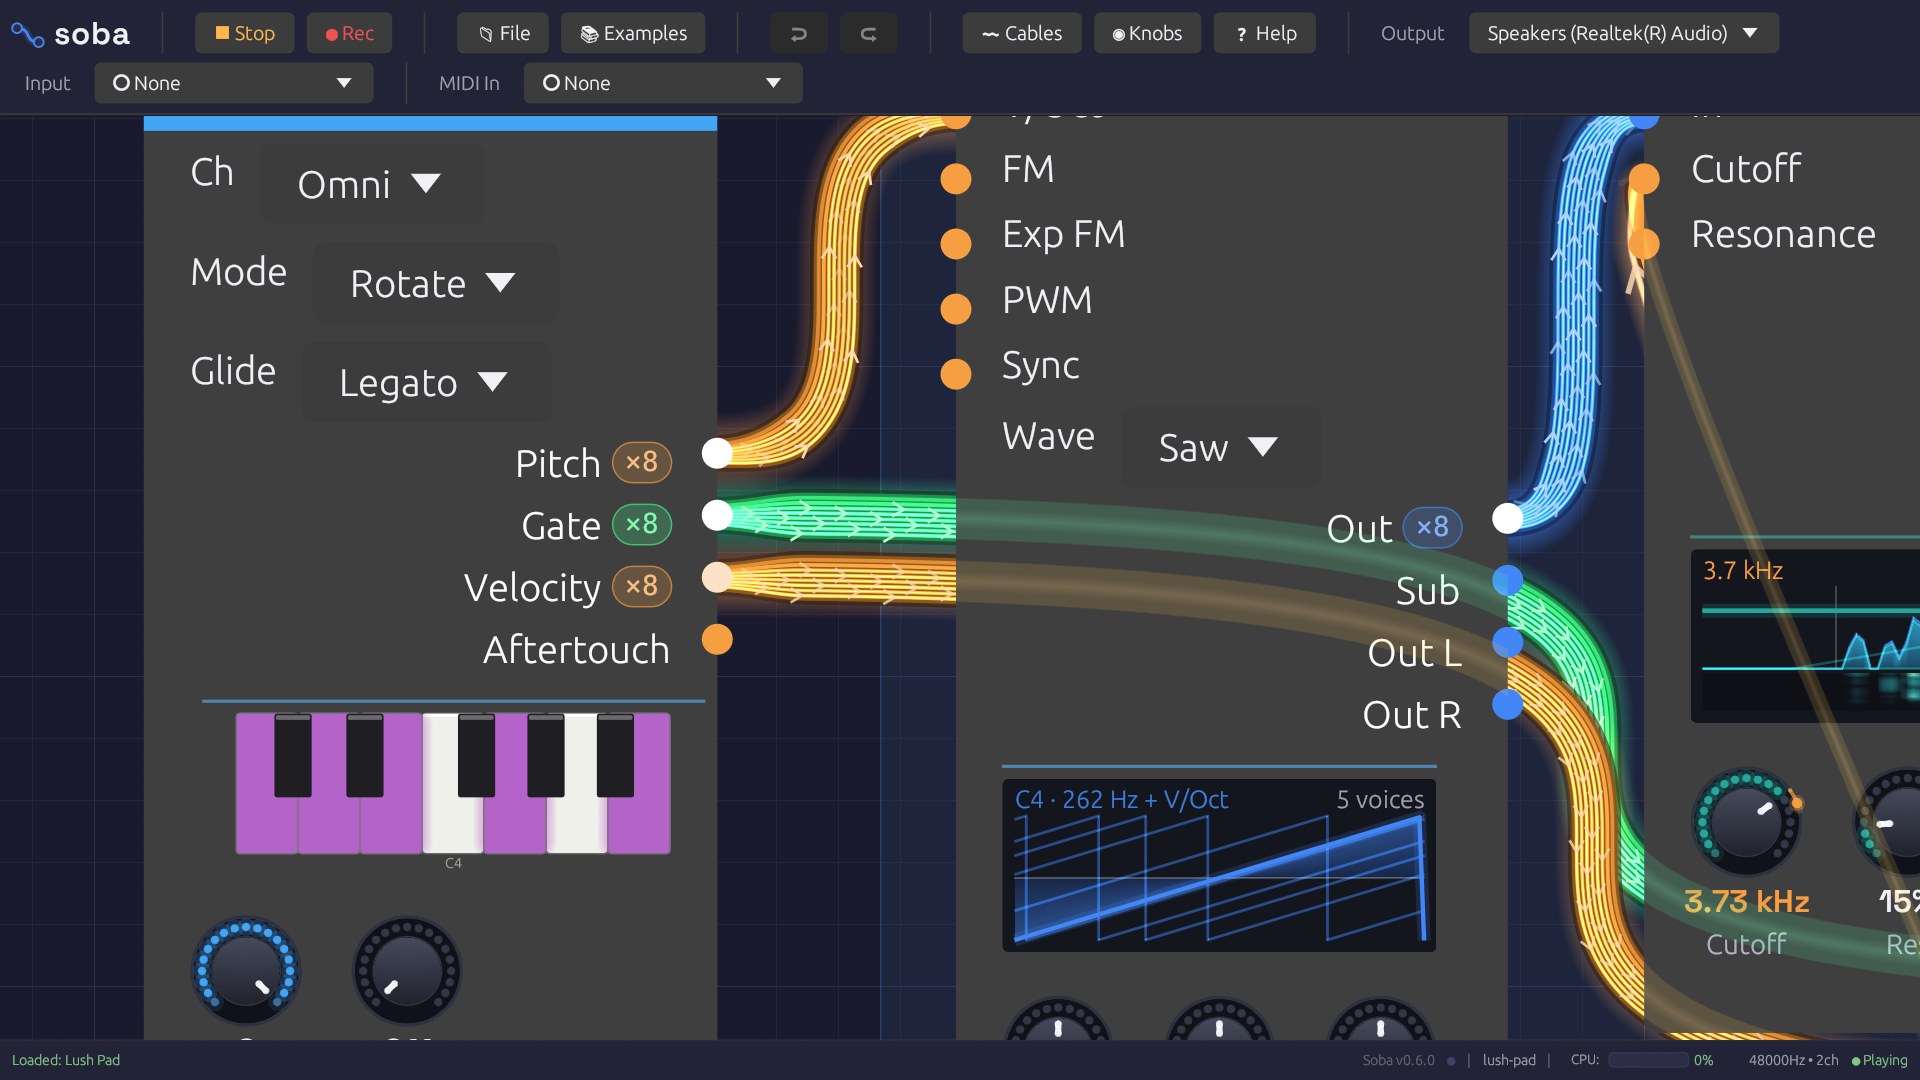Click the PWM input port
Screen dimensions: 1920x1080
click(956, 309)
